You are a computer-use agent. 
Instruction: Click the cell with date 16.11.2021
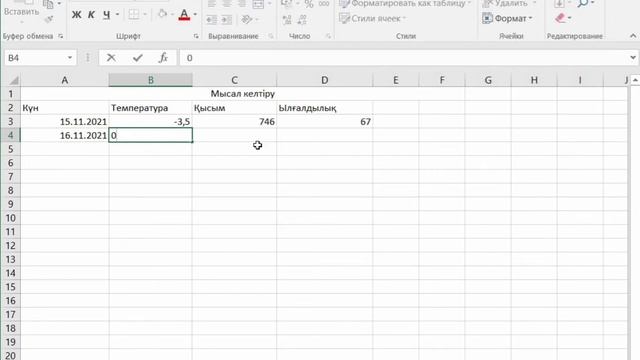(x=64, y=136)
